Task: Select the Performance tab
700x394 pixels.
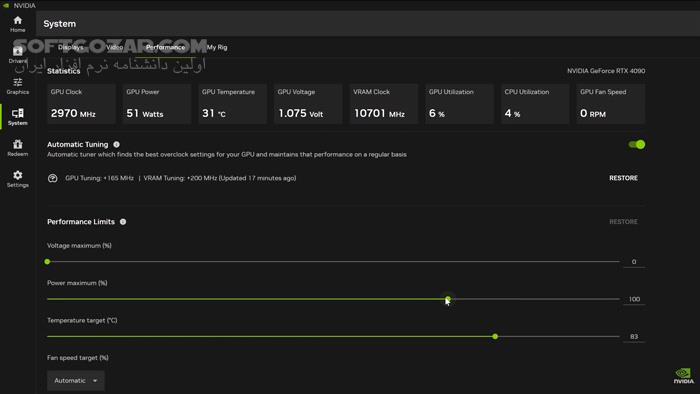Action: coord(165,47)
